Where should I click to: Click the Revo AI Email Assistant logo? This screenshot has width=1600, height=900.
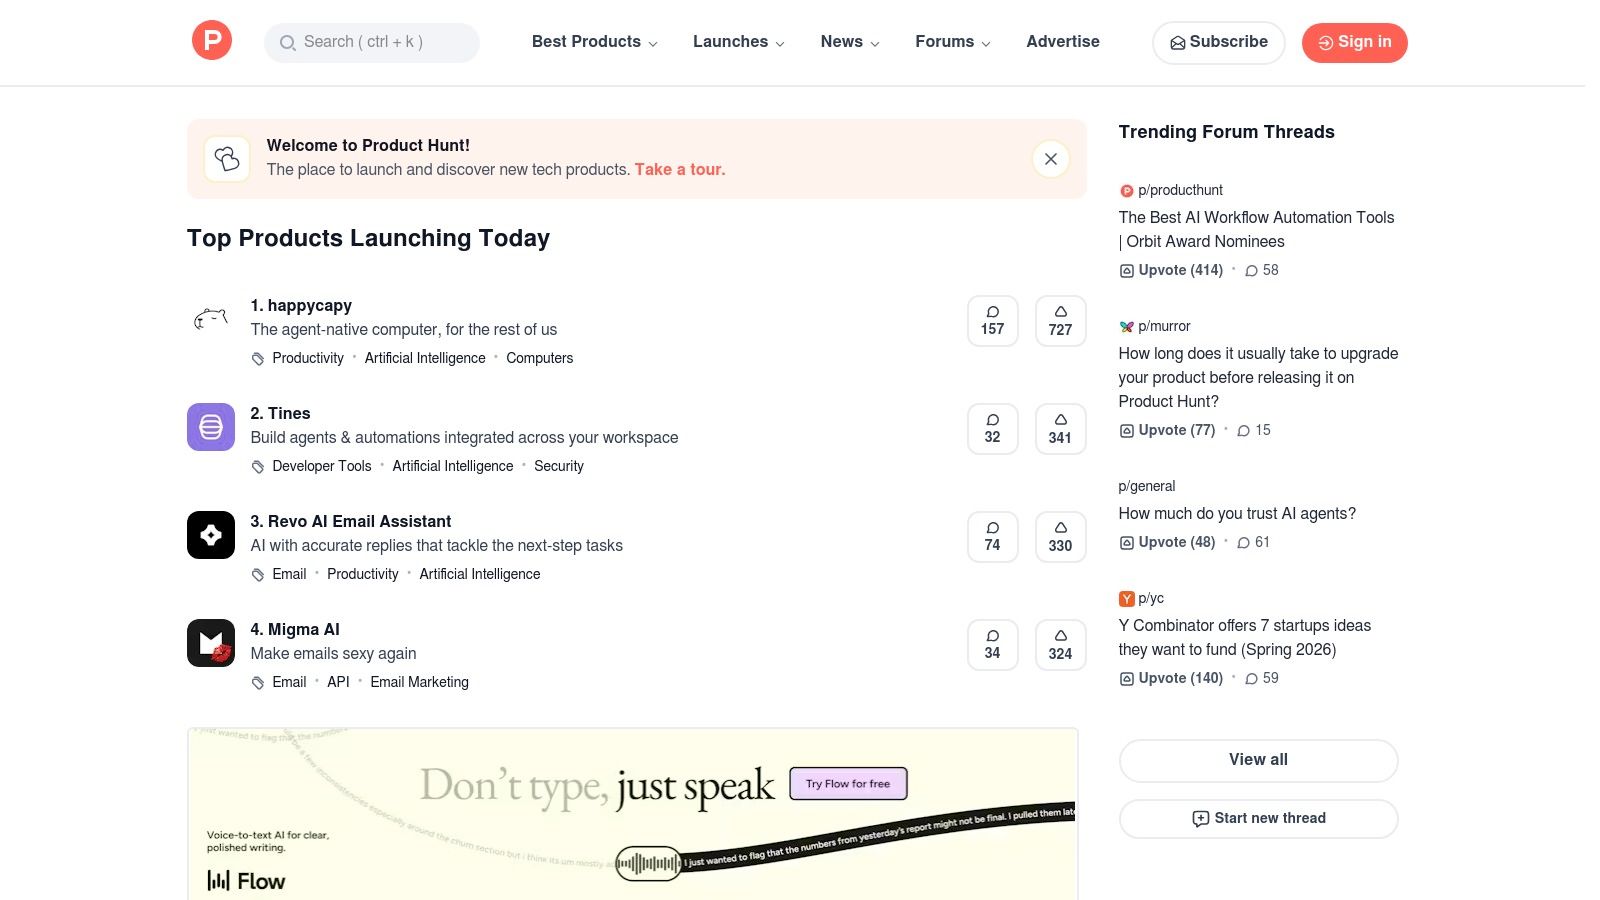[x=210, y=535]
